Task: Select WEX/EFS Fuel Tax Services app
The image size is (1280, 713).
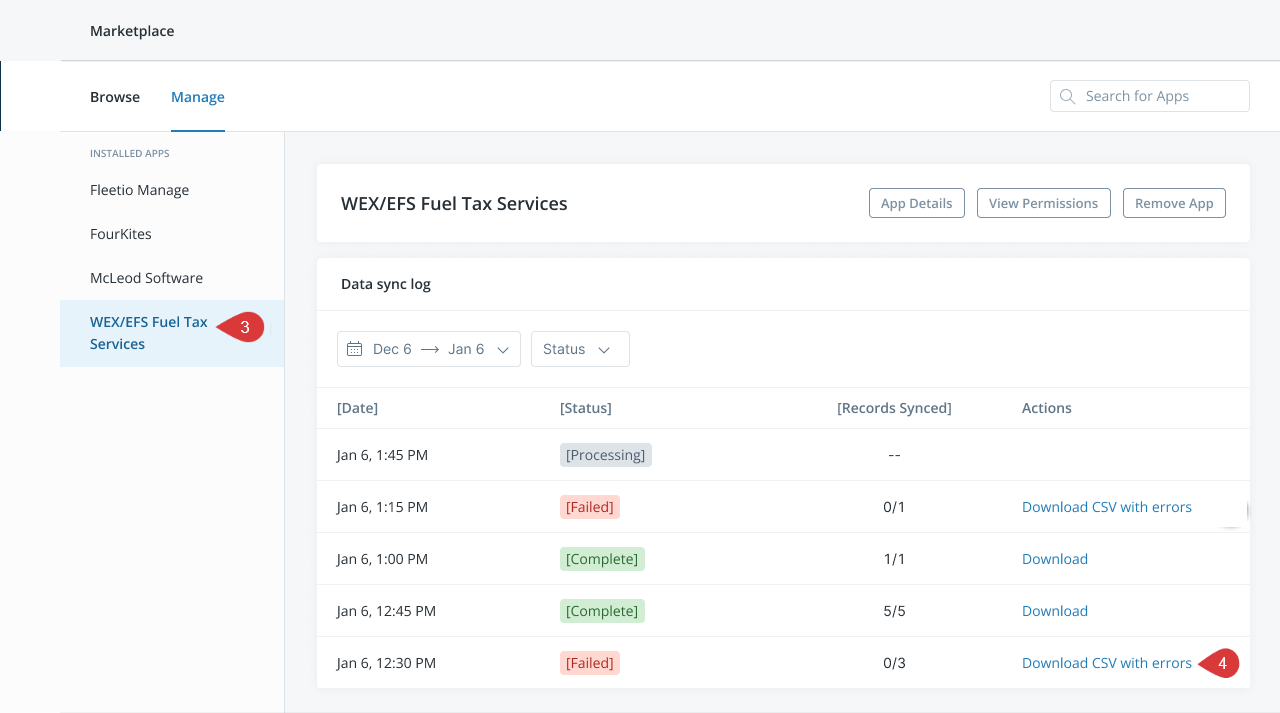Action: [172, 333]
